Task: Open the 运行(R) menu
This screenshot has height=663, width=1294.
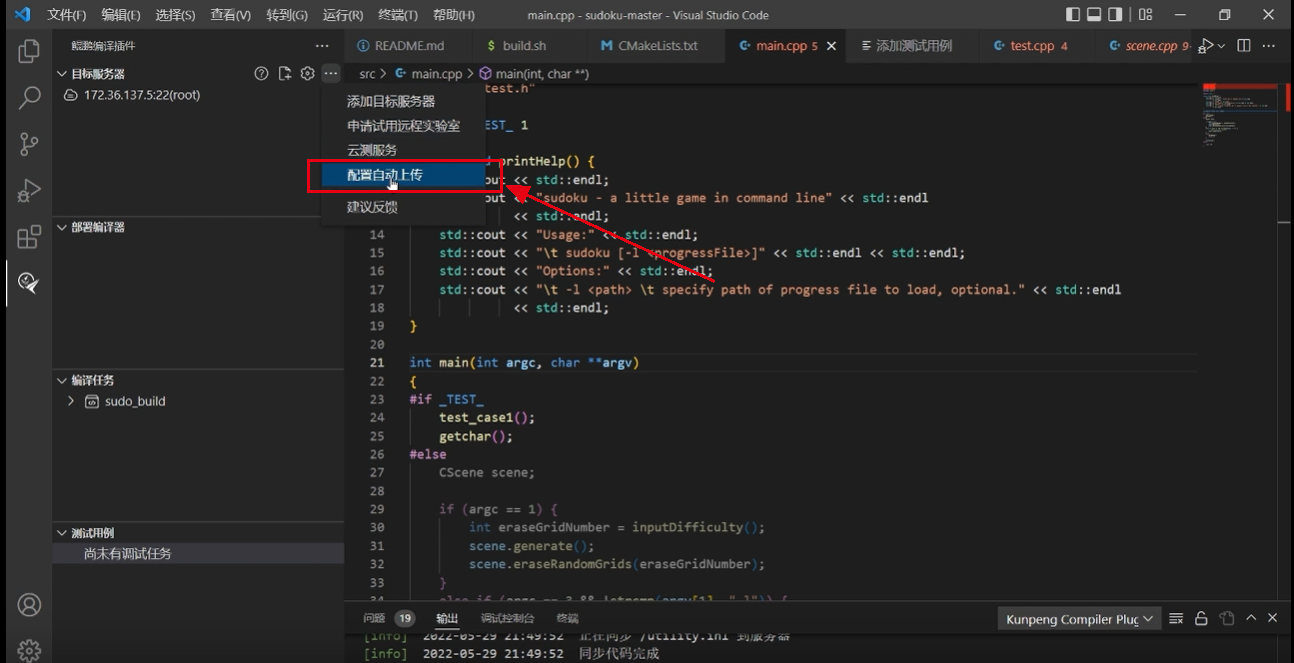Action: point(343,15)
